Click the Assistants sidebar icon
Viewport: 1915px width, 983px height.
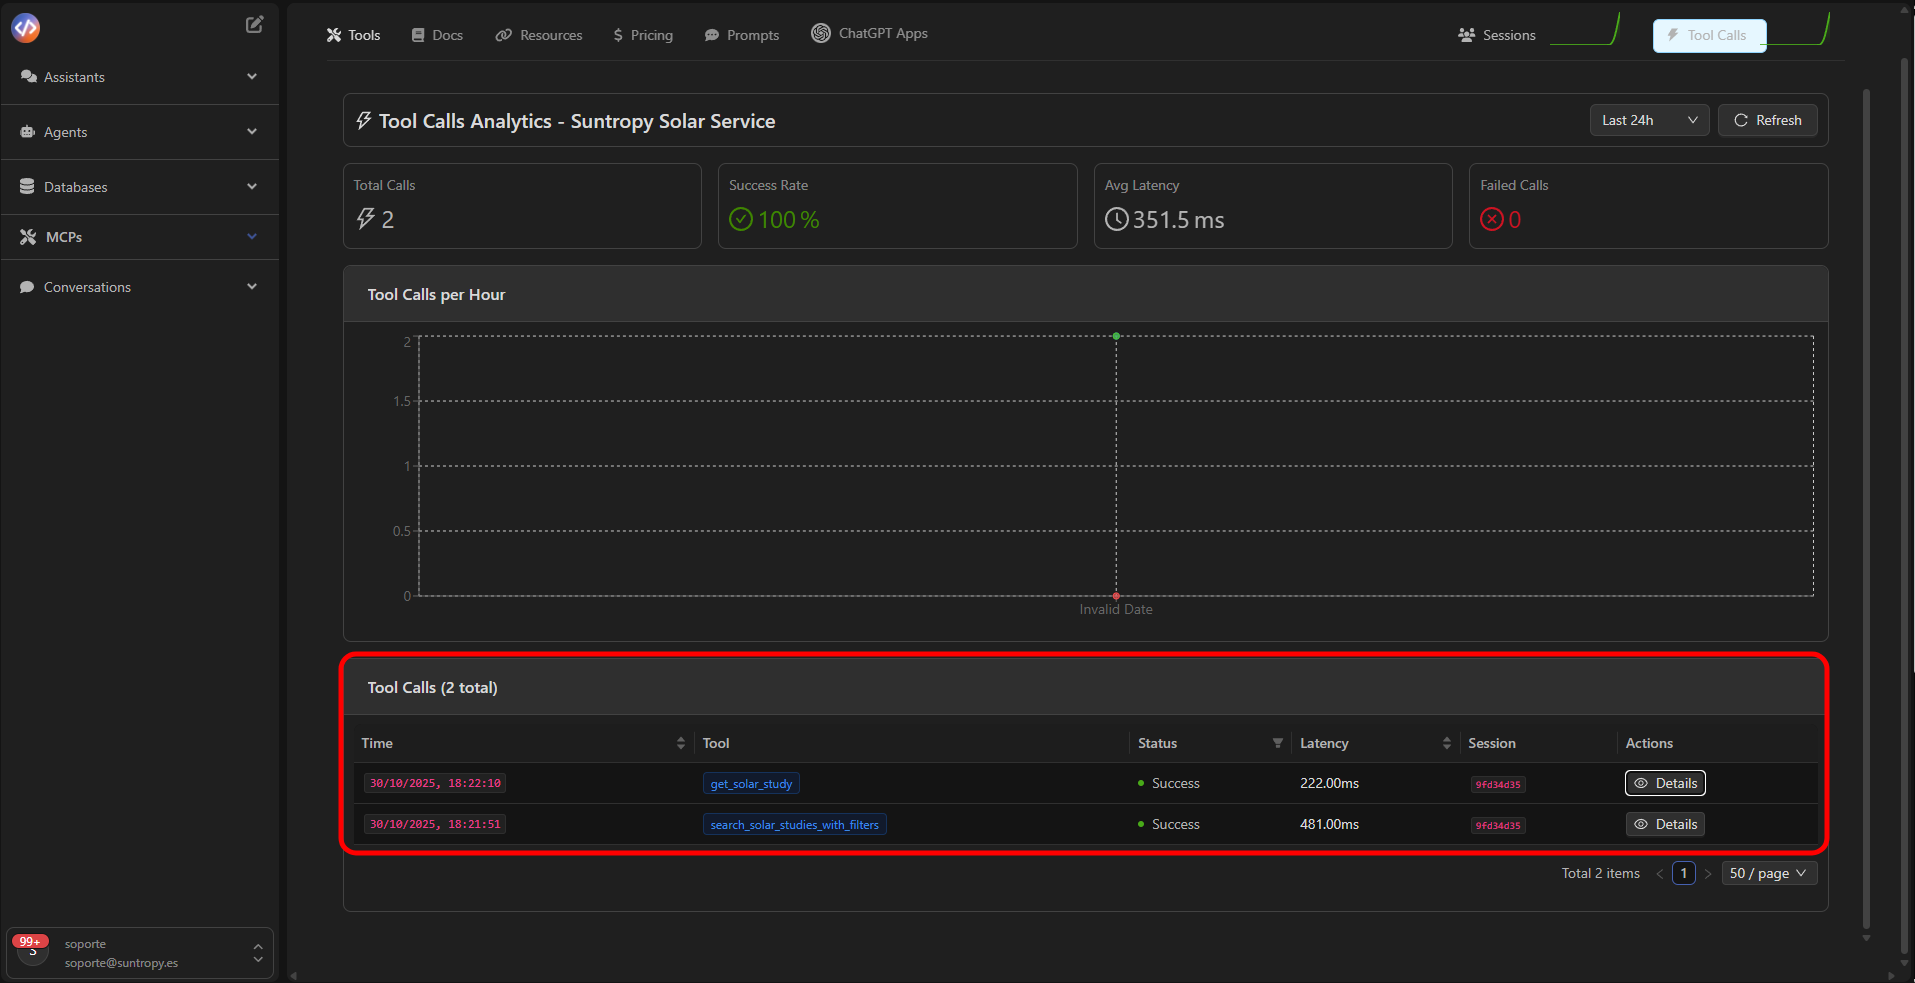28,77
